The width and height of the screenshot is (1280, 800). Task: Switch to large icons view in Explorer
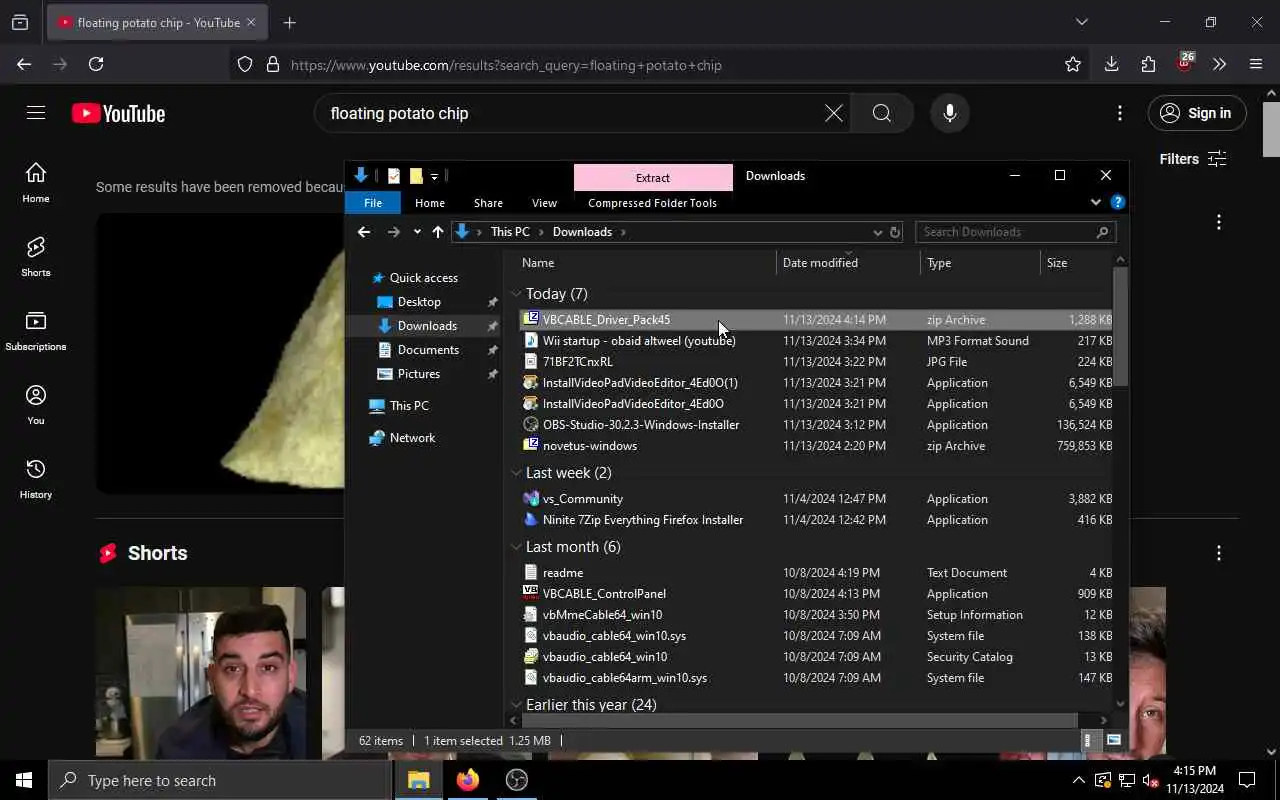pyautogui.click(x=1114, y=741)
